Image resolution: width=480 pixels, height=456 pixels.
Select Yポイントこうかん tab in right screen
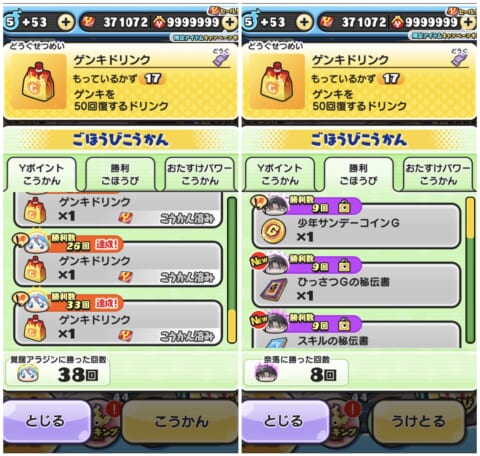click(x=280, y=174)
